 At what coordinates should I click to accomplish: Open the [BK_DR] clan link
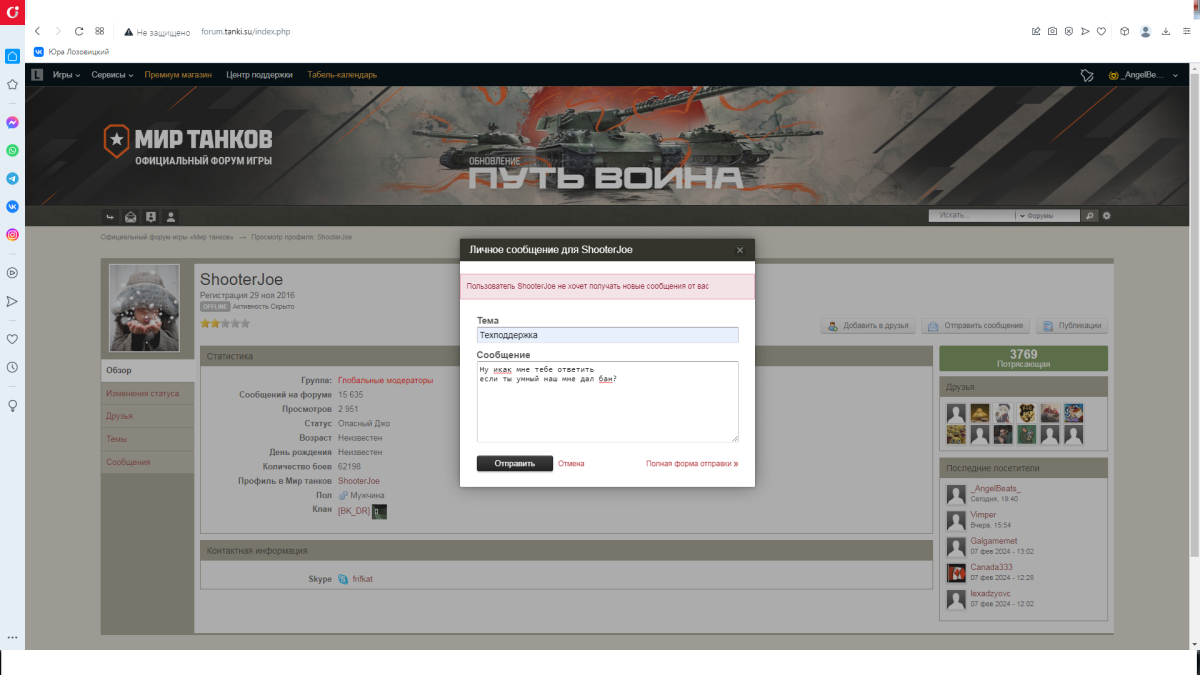[354, 511]
